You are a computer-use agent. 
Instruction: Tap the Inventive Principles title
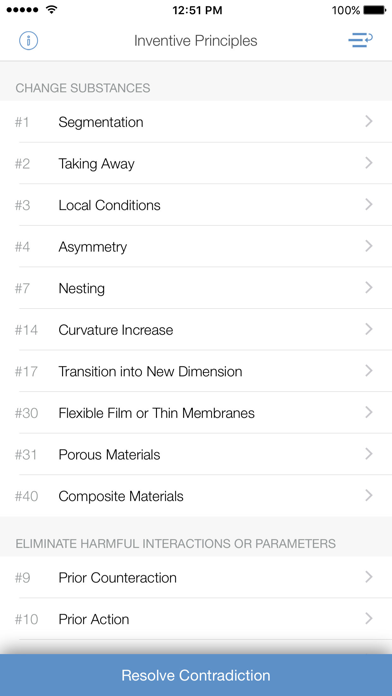click(195, 41)
